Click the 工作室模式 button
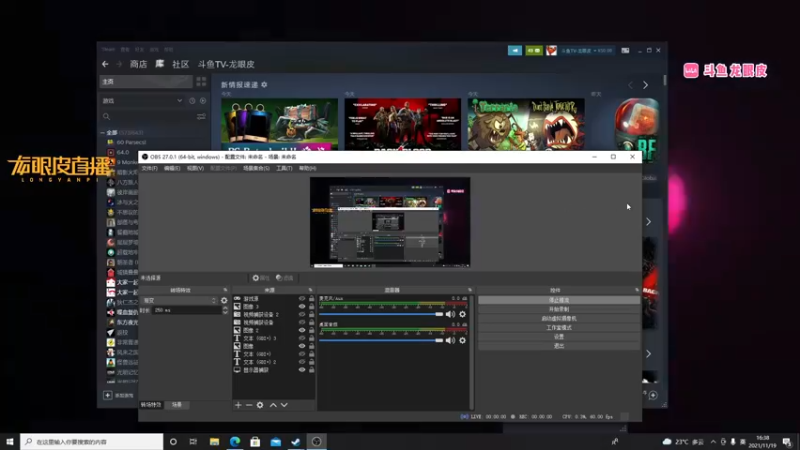The image size is (800, 450). click(559, 328)
